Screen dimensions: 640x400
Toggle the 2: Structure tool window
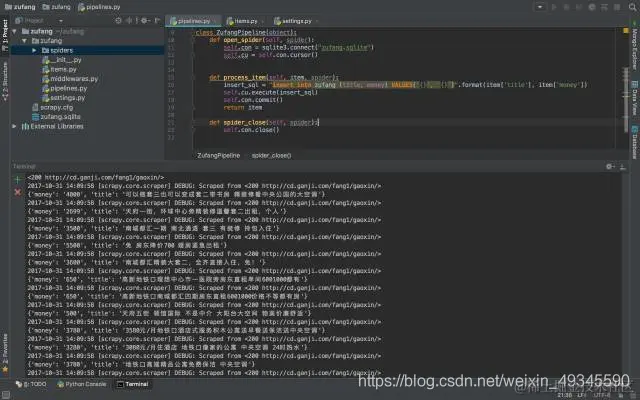(x=5, y=81)
